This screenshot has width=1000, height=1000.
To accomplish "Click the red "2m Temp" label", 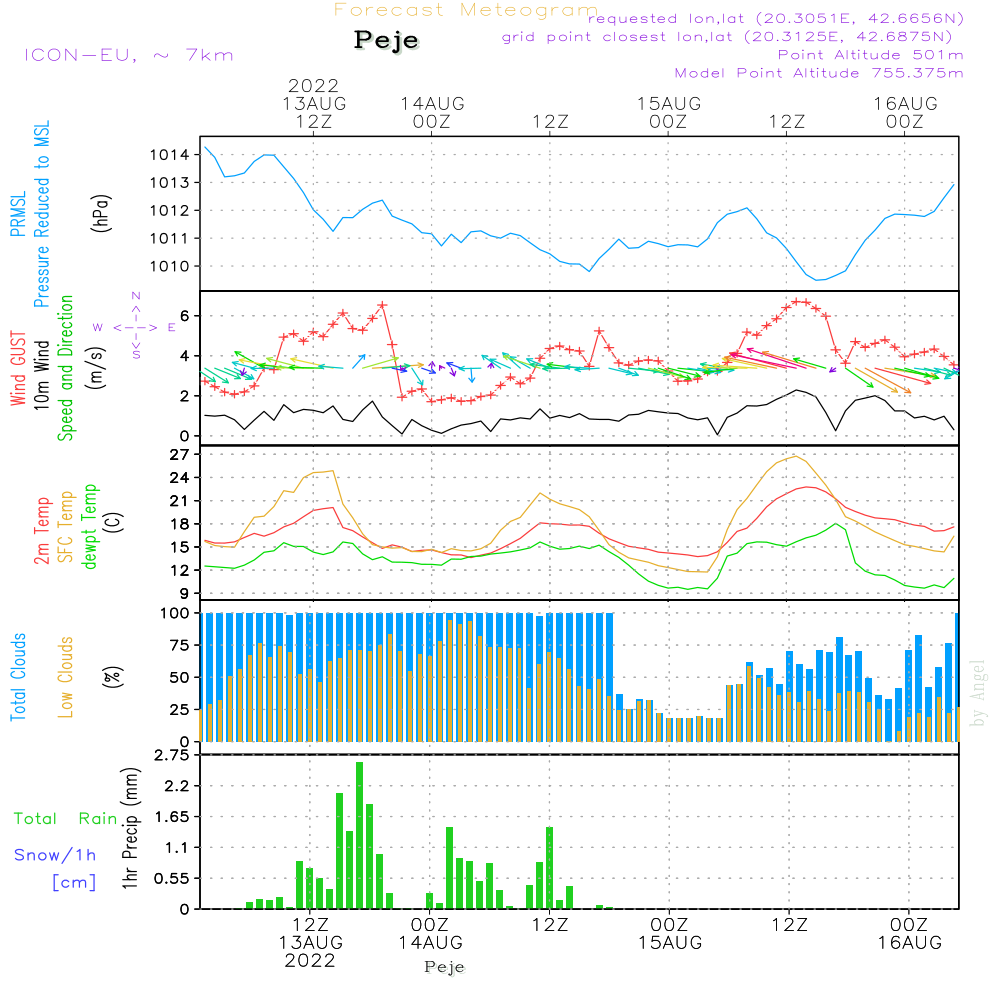I will (x=41, y=531).
